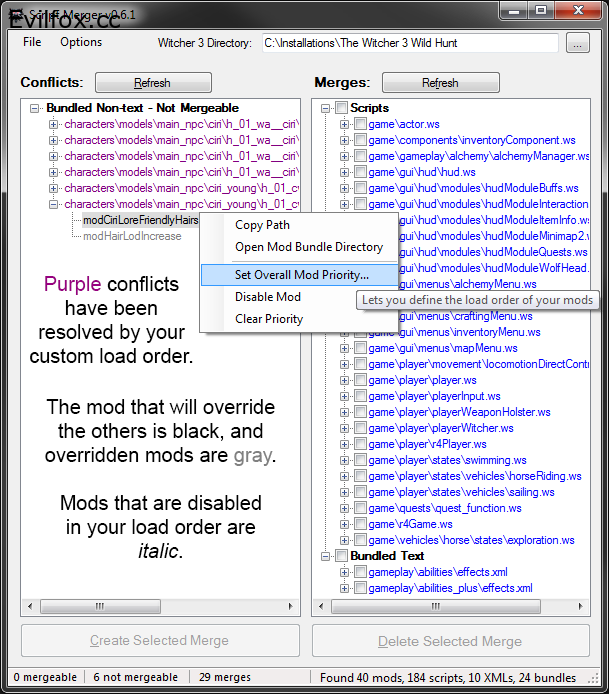
Task: Expand the player.ws merge node
Action: 344,380
